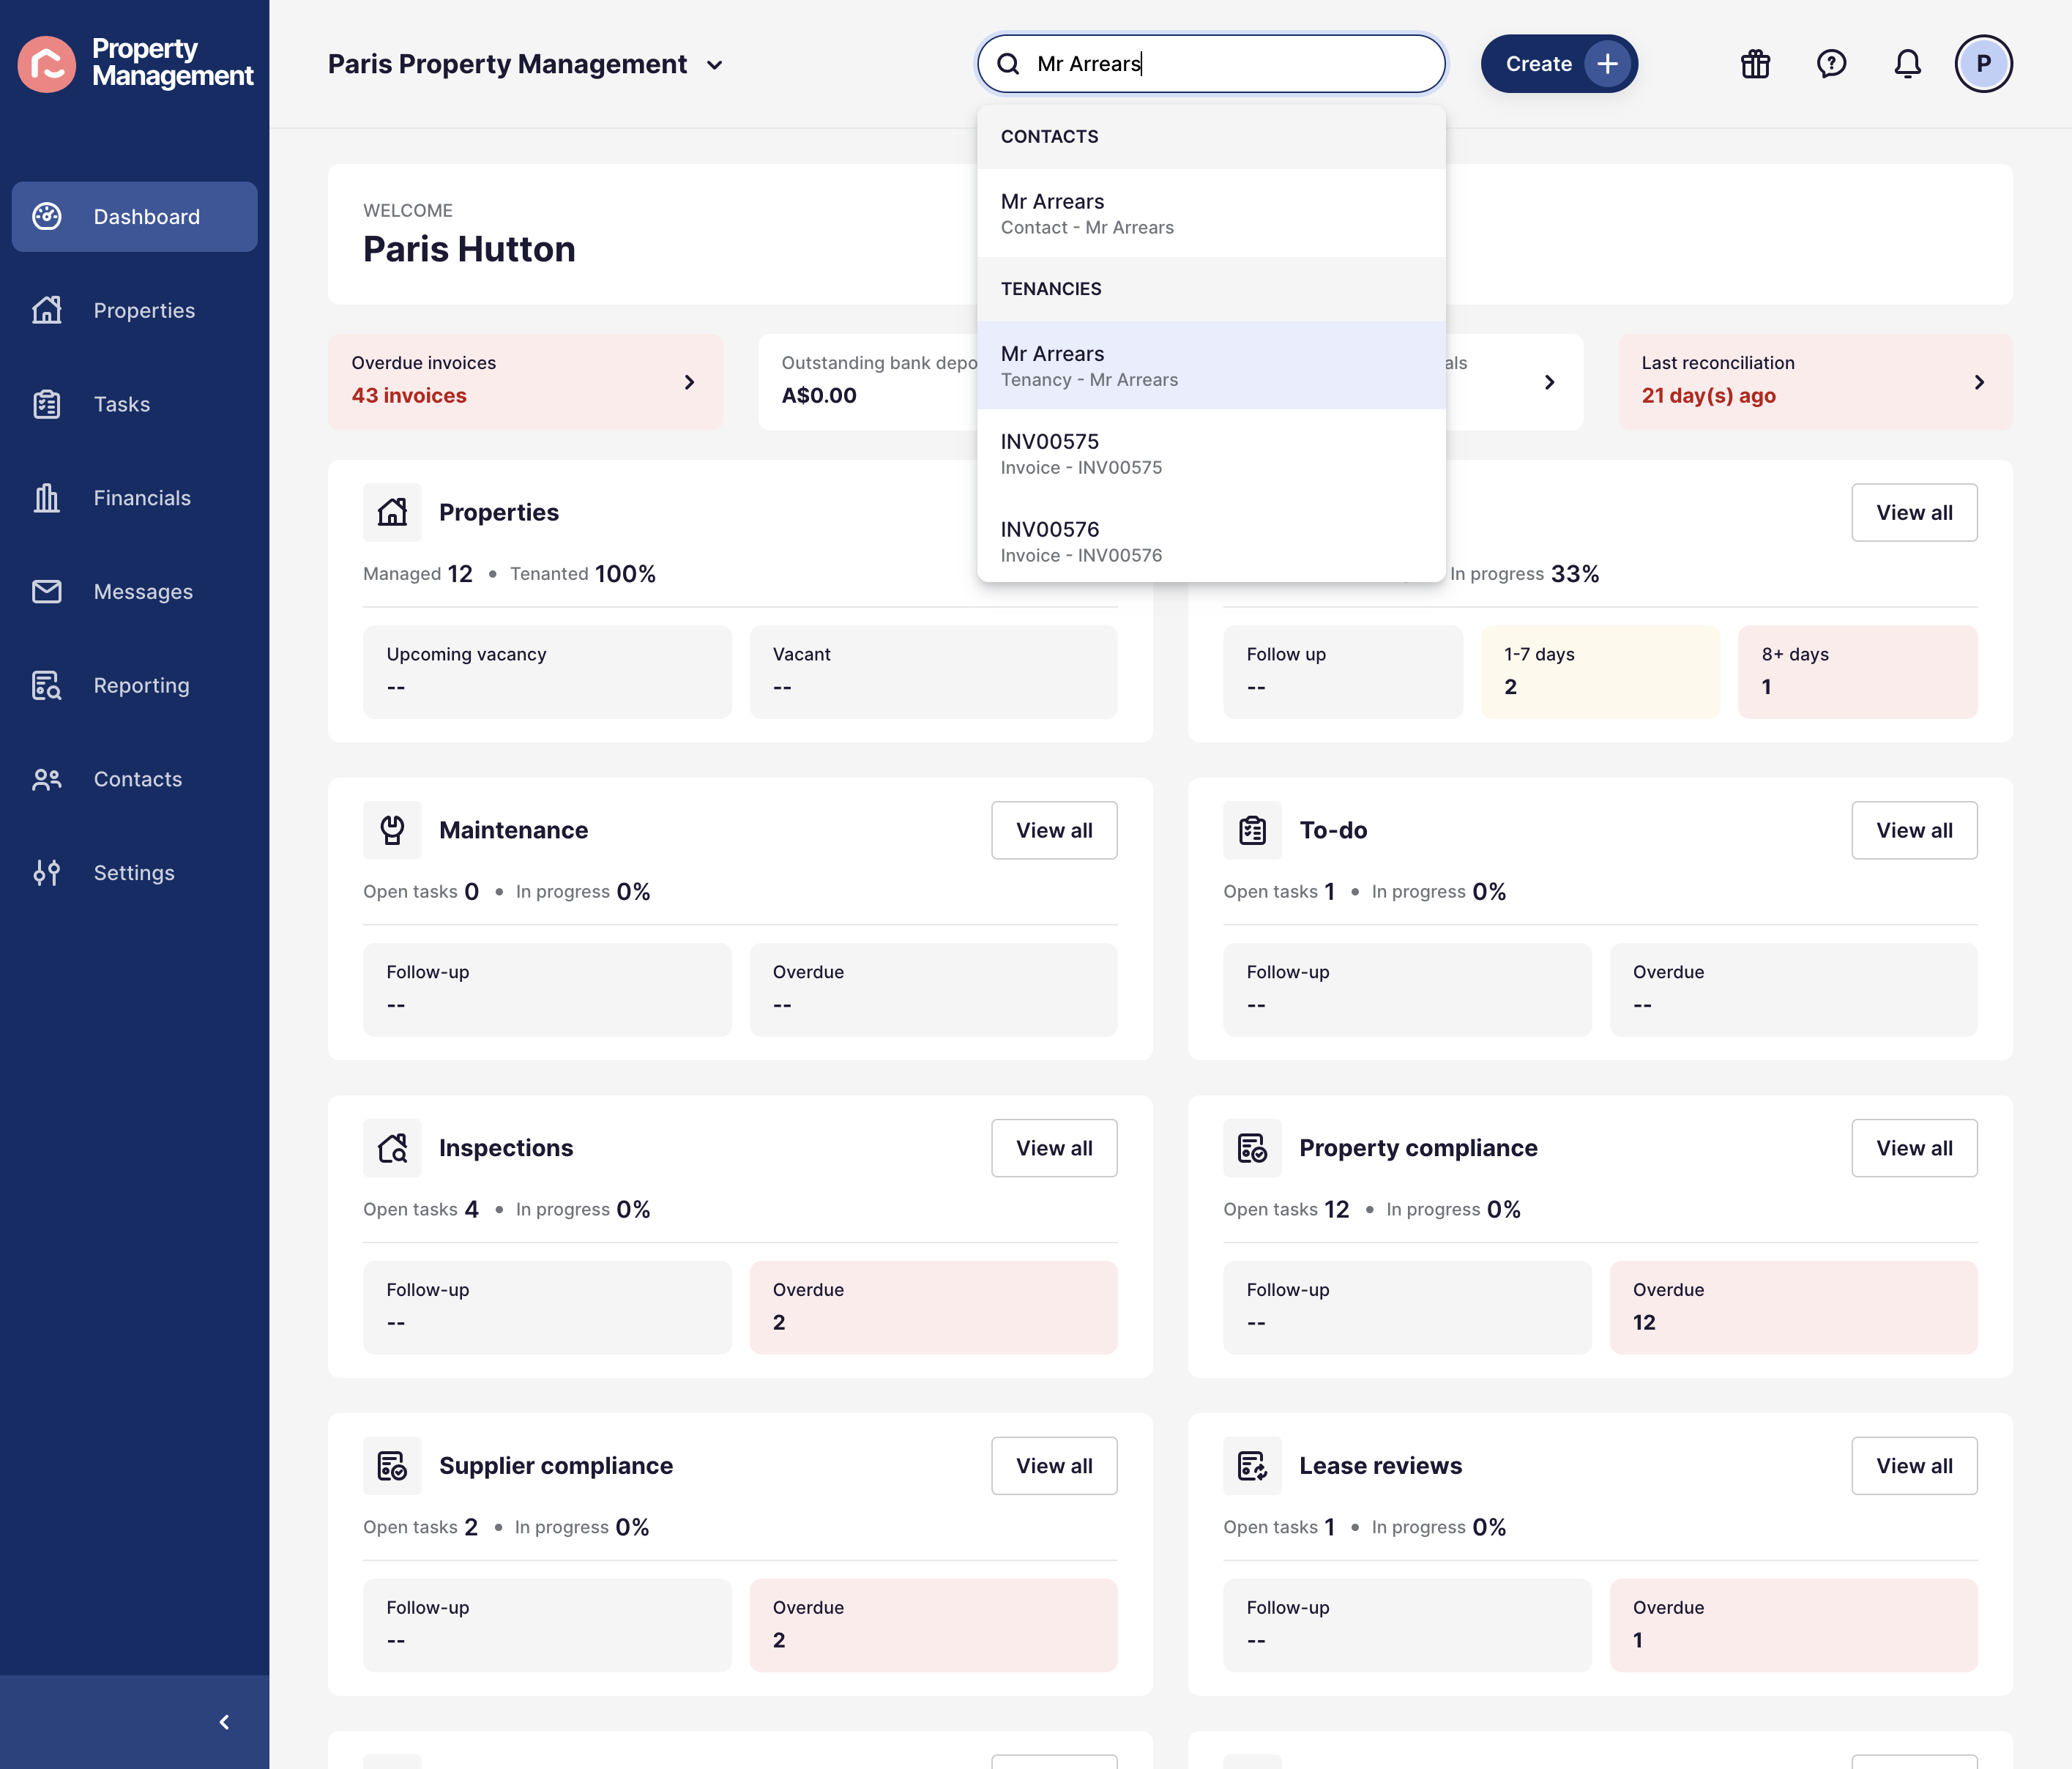Click the Lease reviews card icon
Screen dimensions: 2072x1769
(x=1252, y=1466)
